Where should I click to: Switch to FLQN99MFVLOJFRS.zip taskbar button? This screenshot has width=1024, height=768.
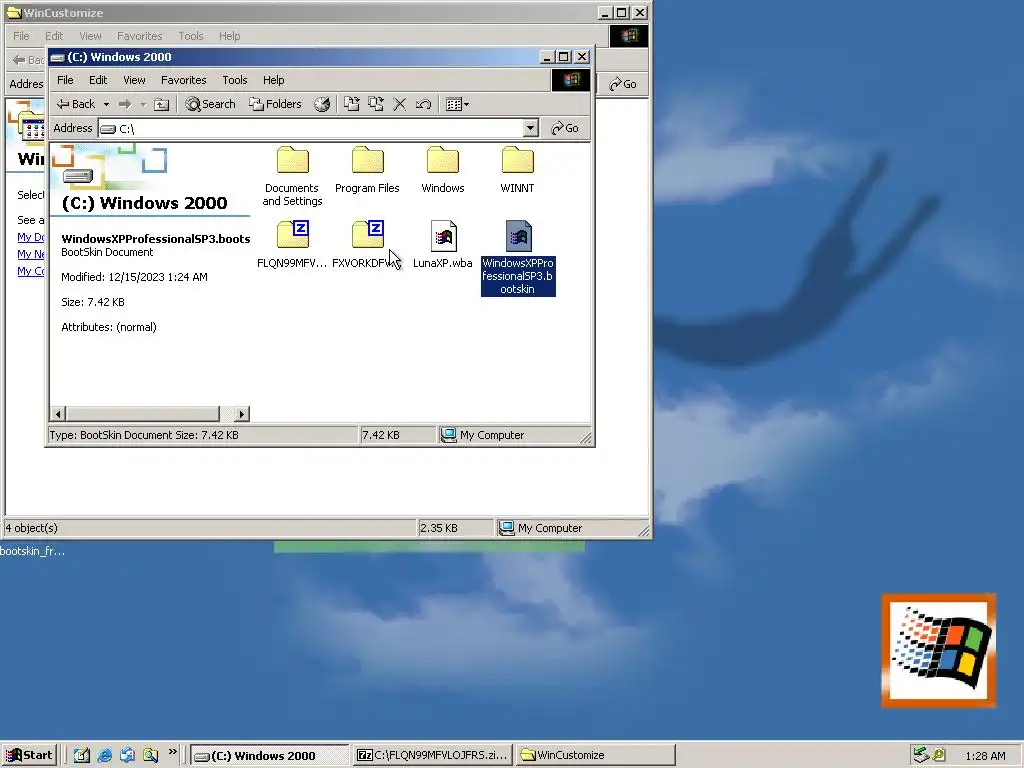click(432, 756)
